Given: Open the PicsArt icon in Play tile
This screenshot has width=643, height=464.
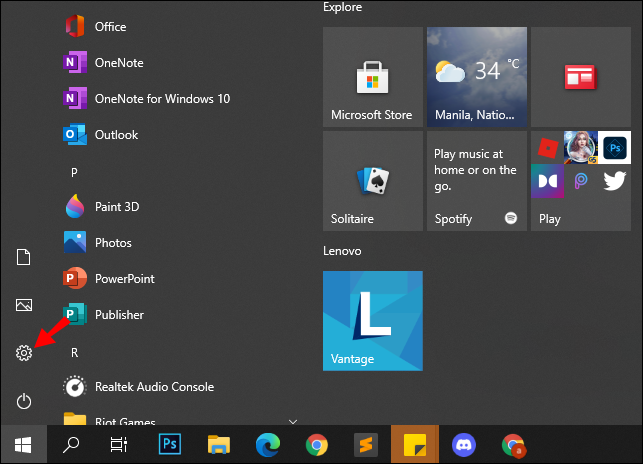Looking at the screenshot, I should pos(581,181).
